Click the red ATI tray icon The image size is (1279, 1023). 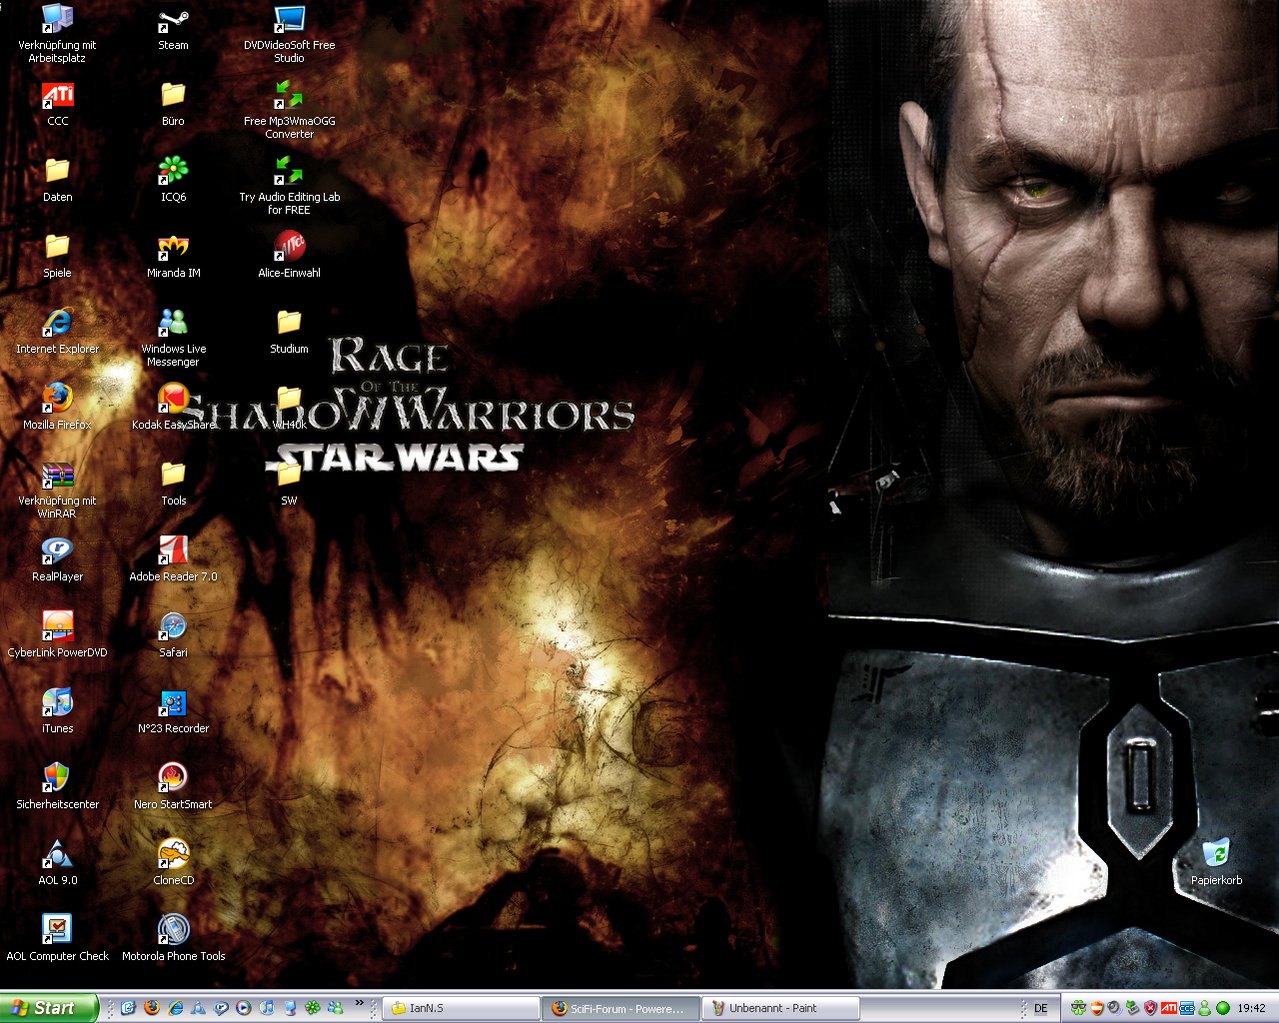pyautogui.click(x=1168, y=1008)
